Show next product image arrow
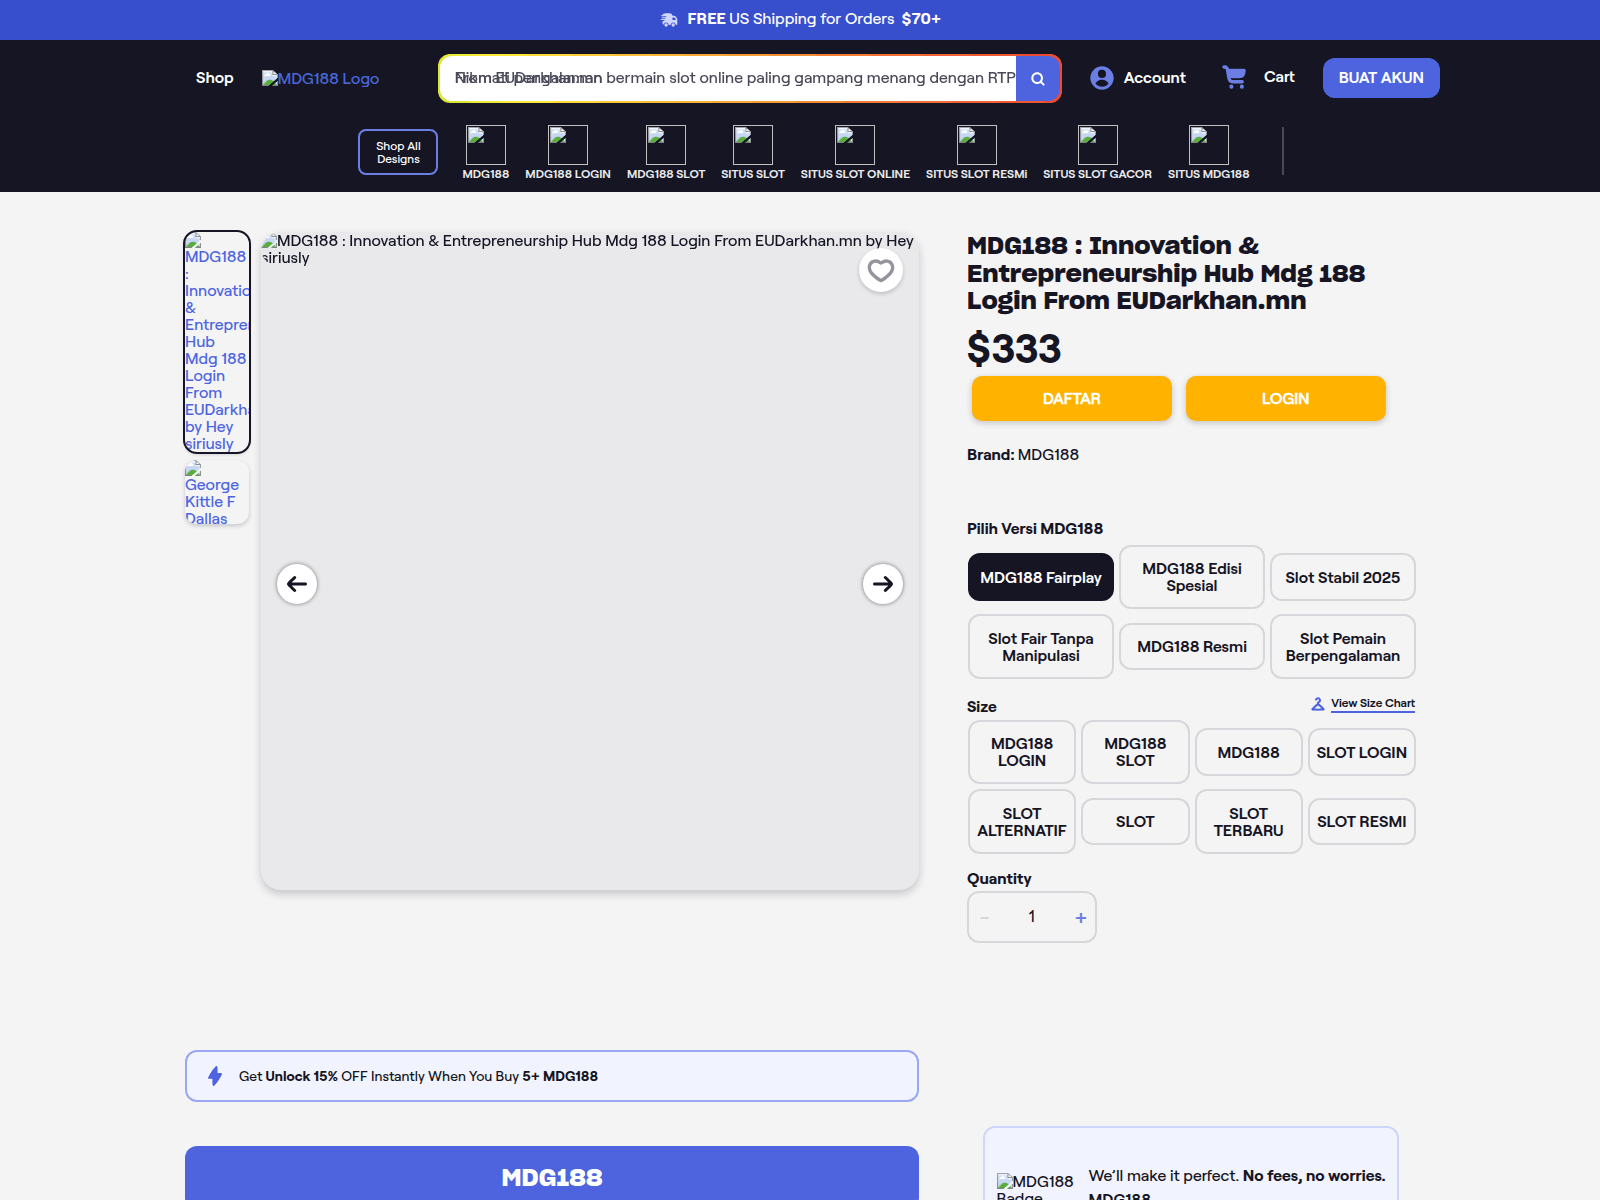 pos(883,584)
